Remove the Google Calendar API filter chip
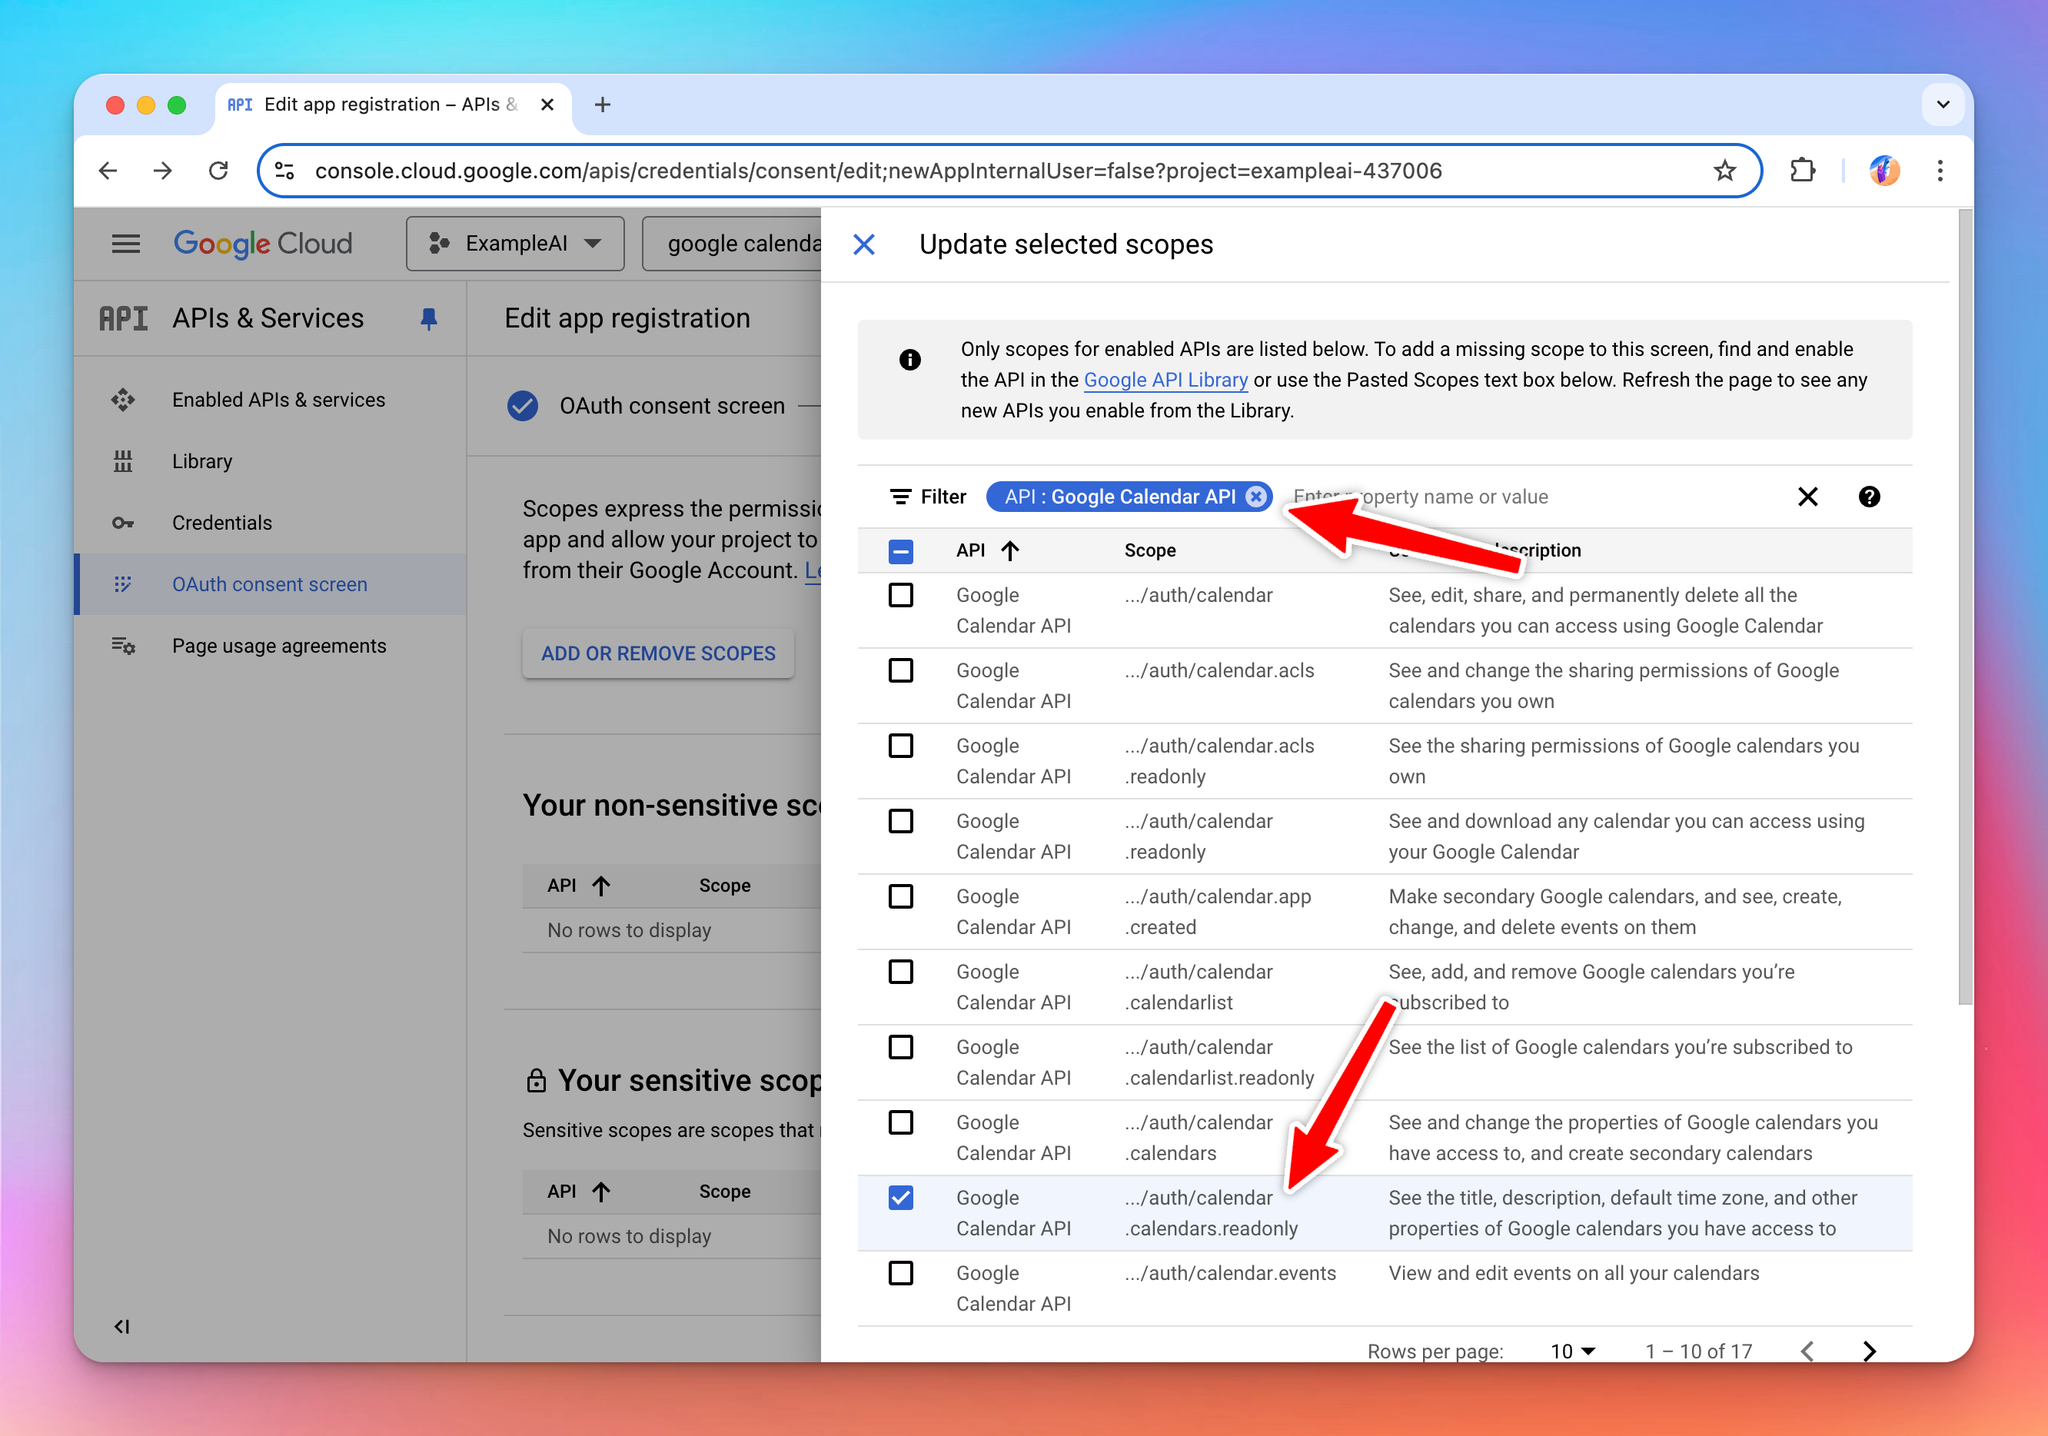Screen dimensions: 2048x1436 (1256, 497)
